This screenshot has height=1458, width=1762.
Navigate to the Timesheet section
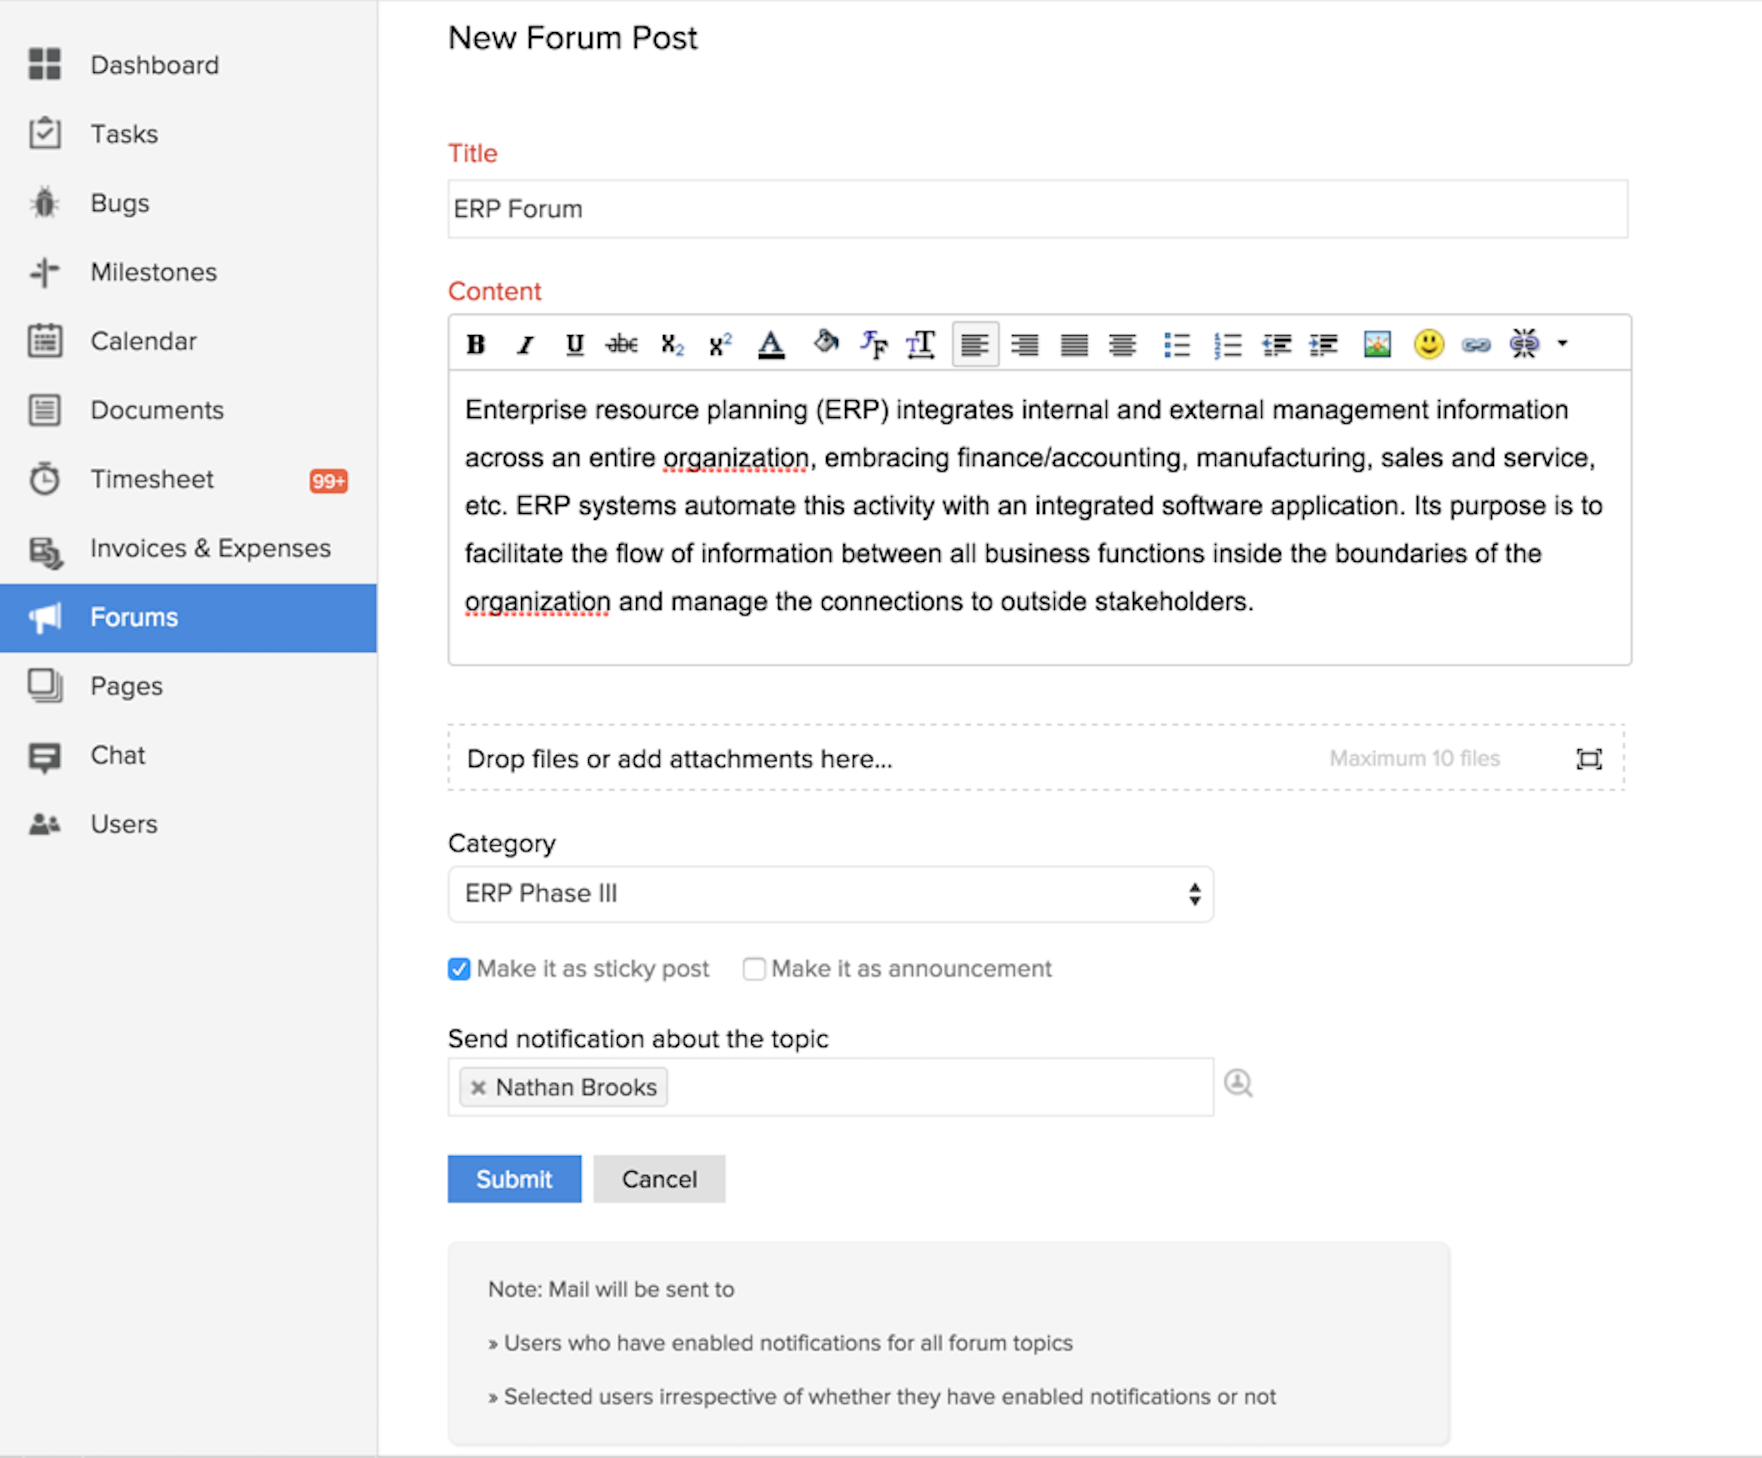(152, 479)
